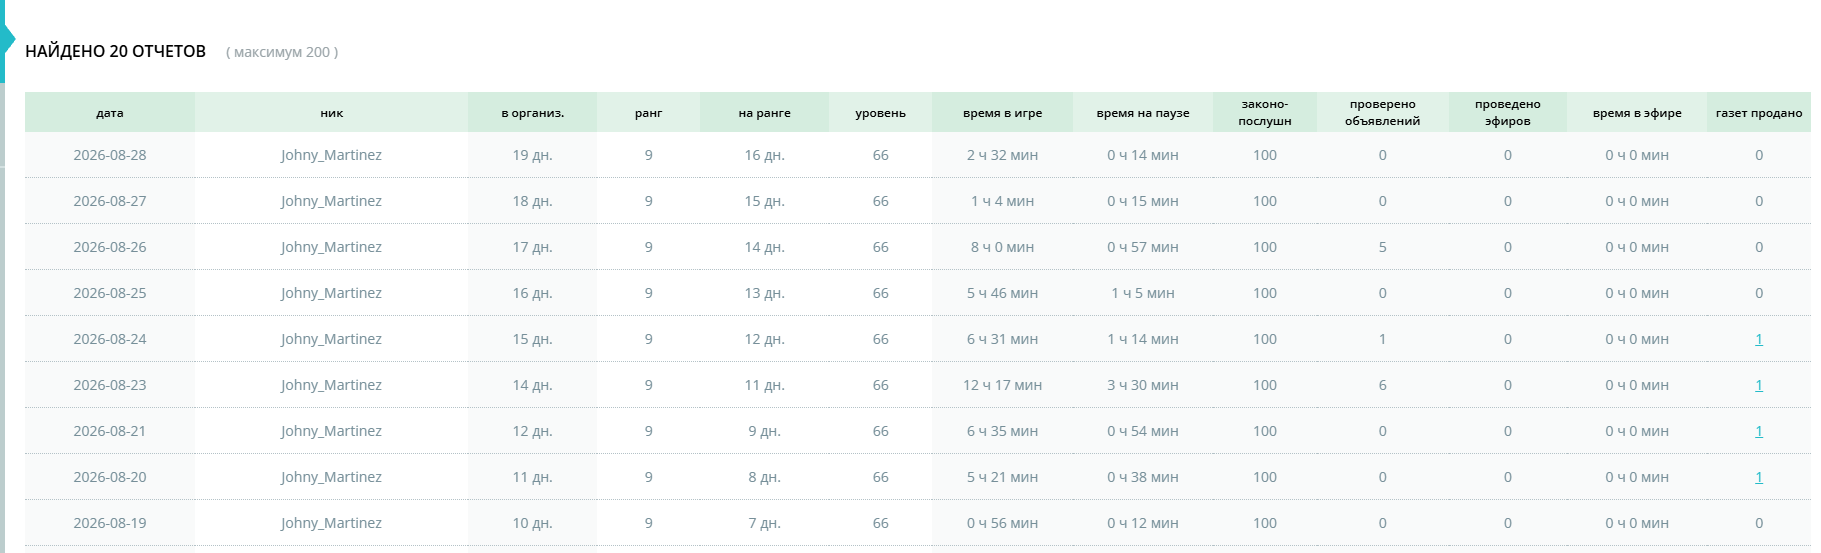The image size is (1821, 553).
Task: Click checked ads value 5 for 2026-08-26
Action: pos(1383,247)
